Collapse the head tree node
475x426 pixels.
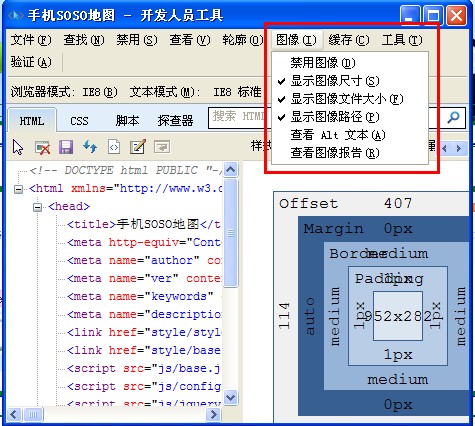coord(38,207)
